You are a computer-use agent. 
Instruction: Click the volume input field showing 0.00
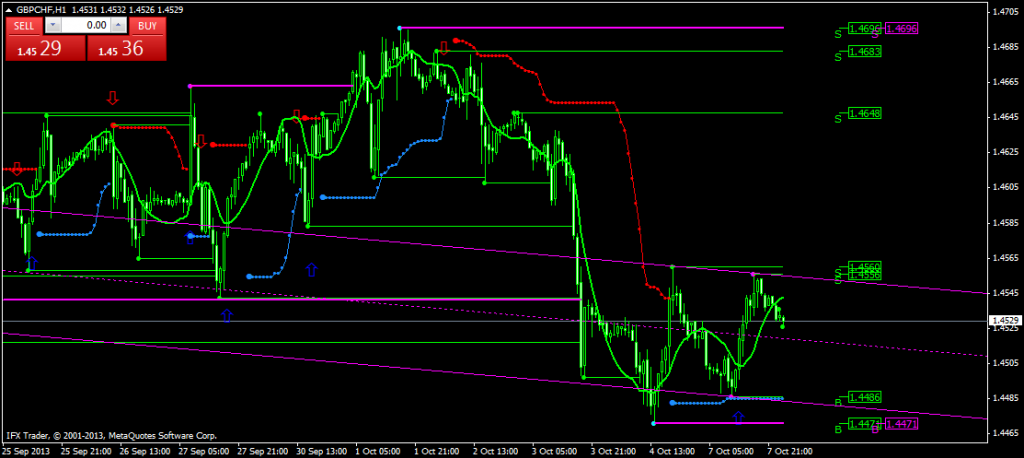(88, 24)
